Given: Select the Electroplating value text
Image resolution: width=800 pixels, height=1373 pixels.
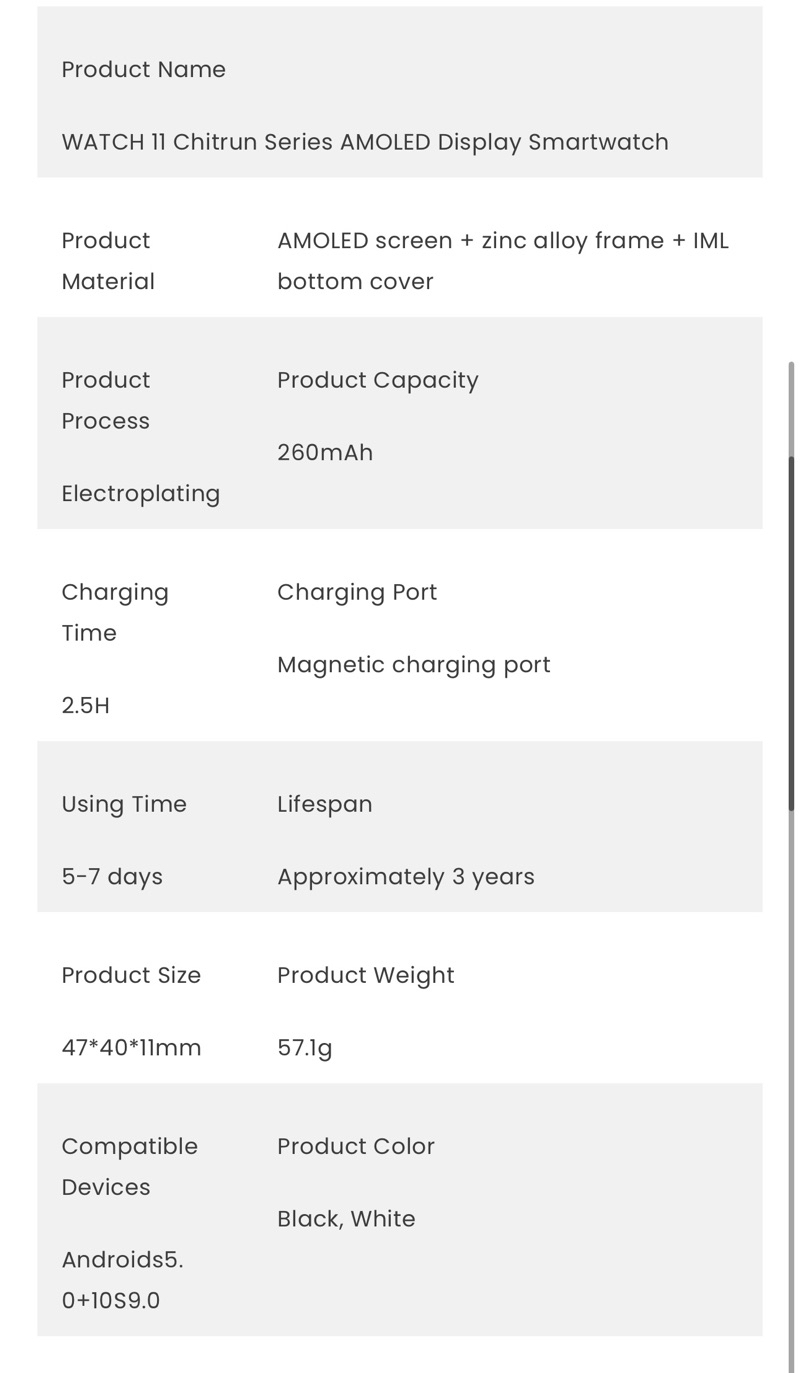Looking at the screenshot, I should (x=141, y=493).
